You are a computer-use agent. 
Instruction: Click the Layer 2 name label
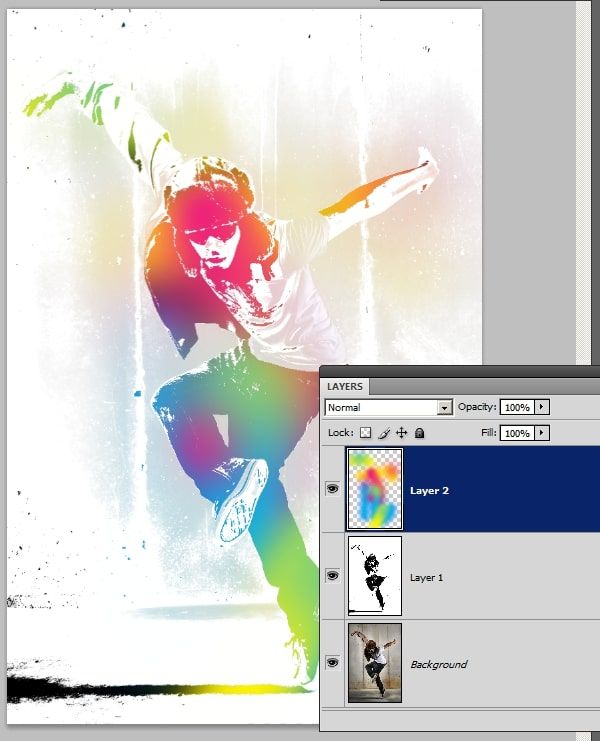(429, 491)
